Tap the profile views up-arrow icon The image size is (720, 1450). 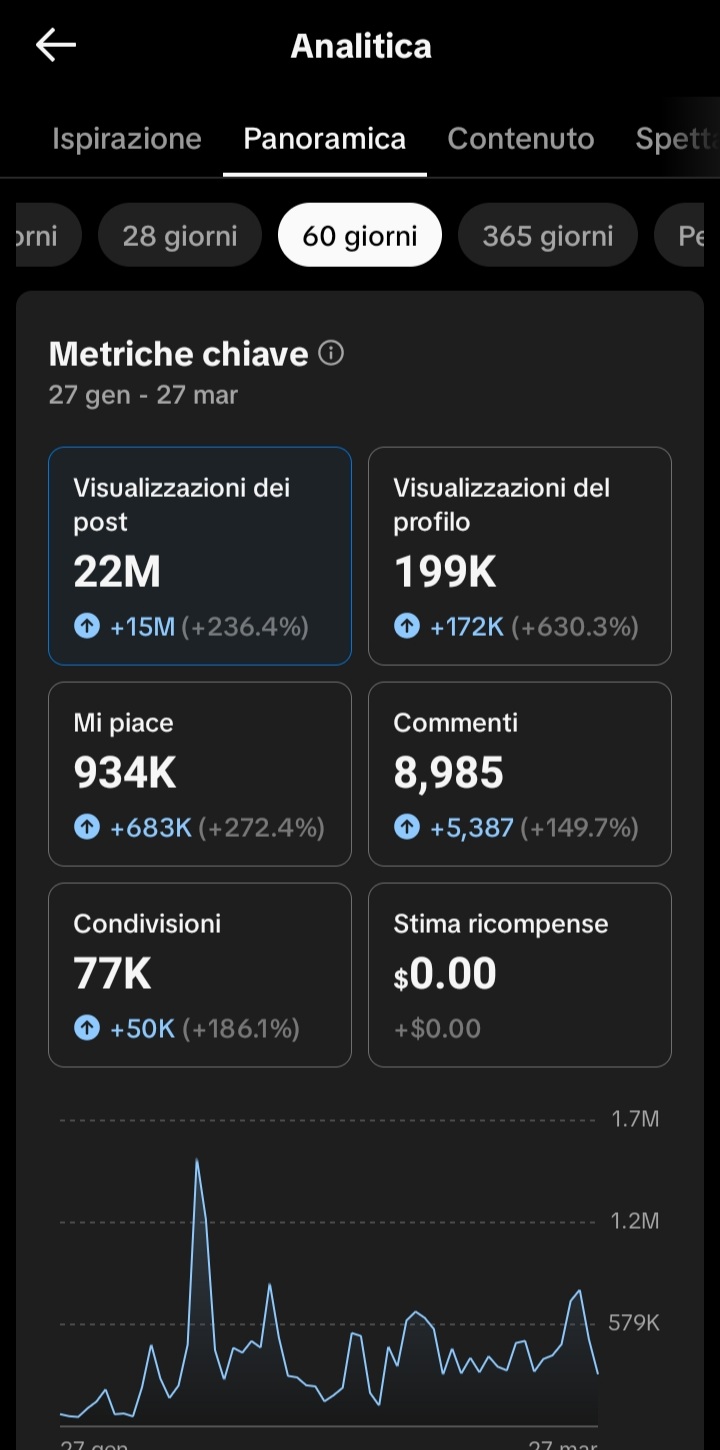[x=407, y=627]
